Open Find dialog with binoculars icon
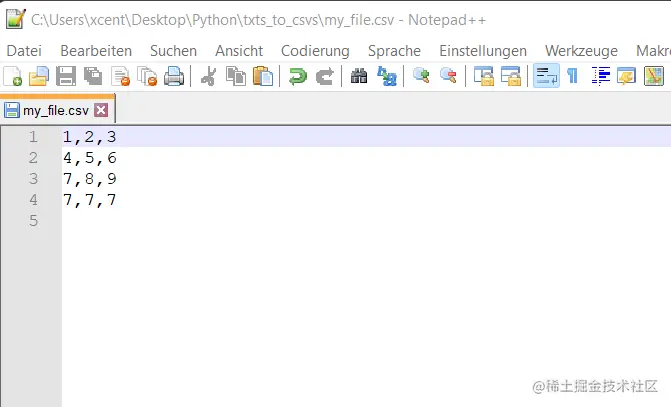 359,76
